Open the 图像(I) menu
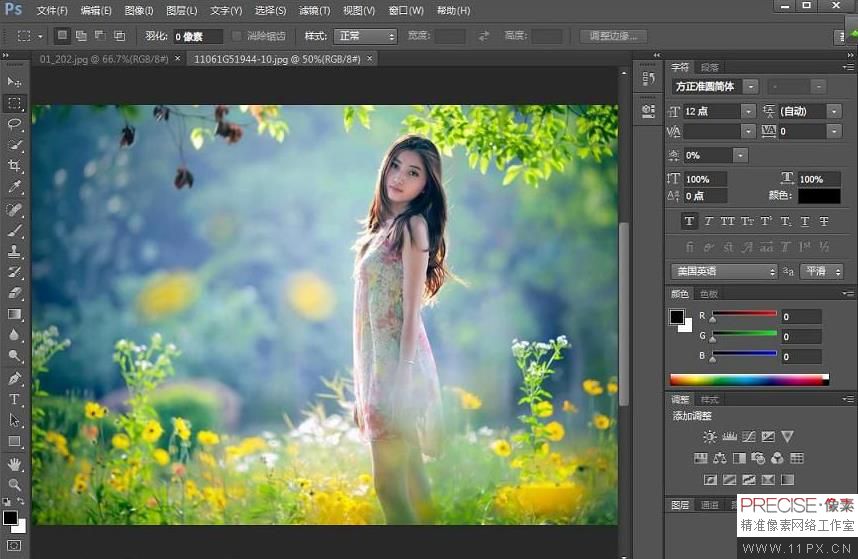Image resolution: width=858 pixels, height=559 pixels. coord(139,10)
